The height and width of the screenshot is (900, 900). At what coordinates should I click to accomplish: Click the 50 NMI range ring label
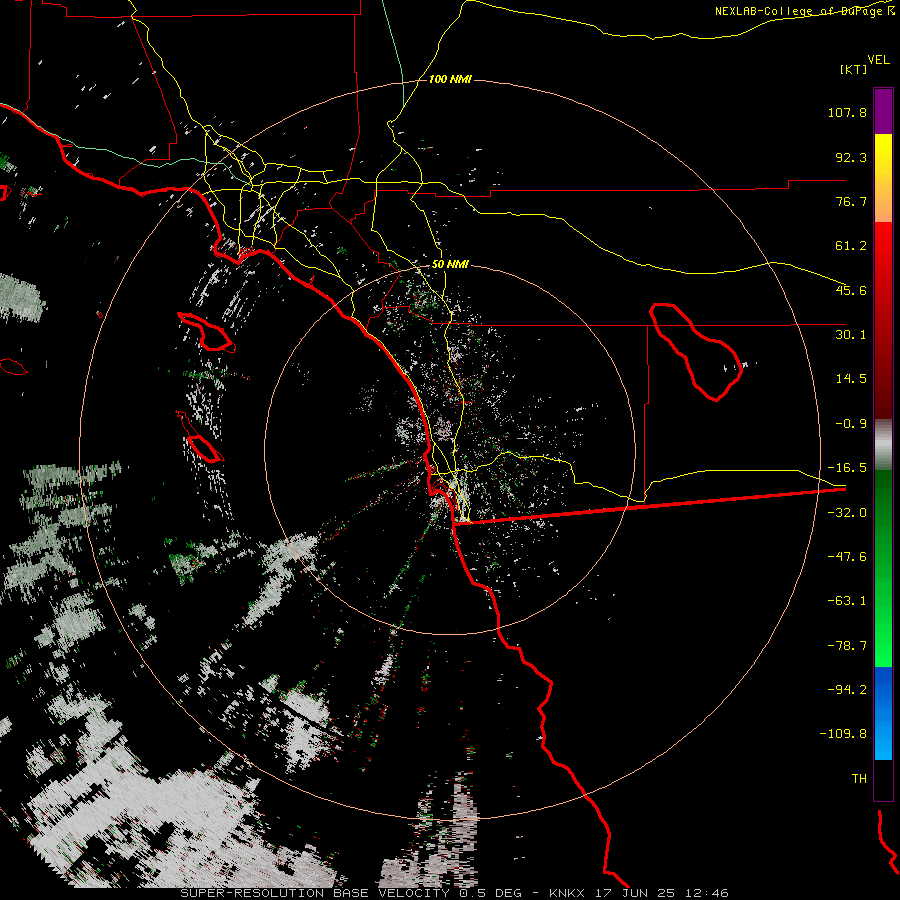[x=450, y=264]
